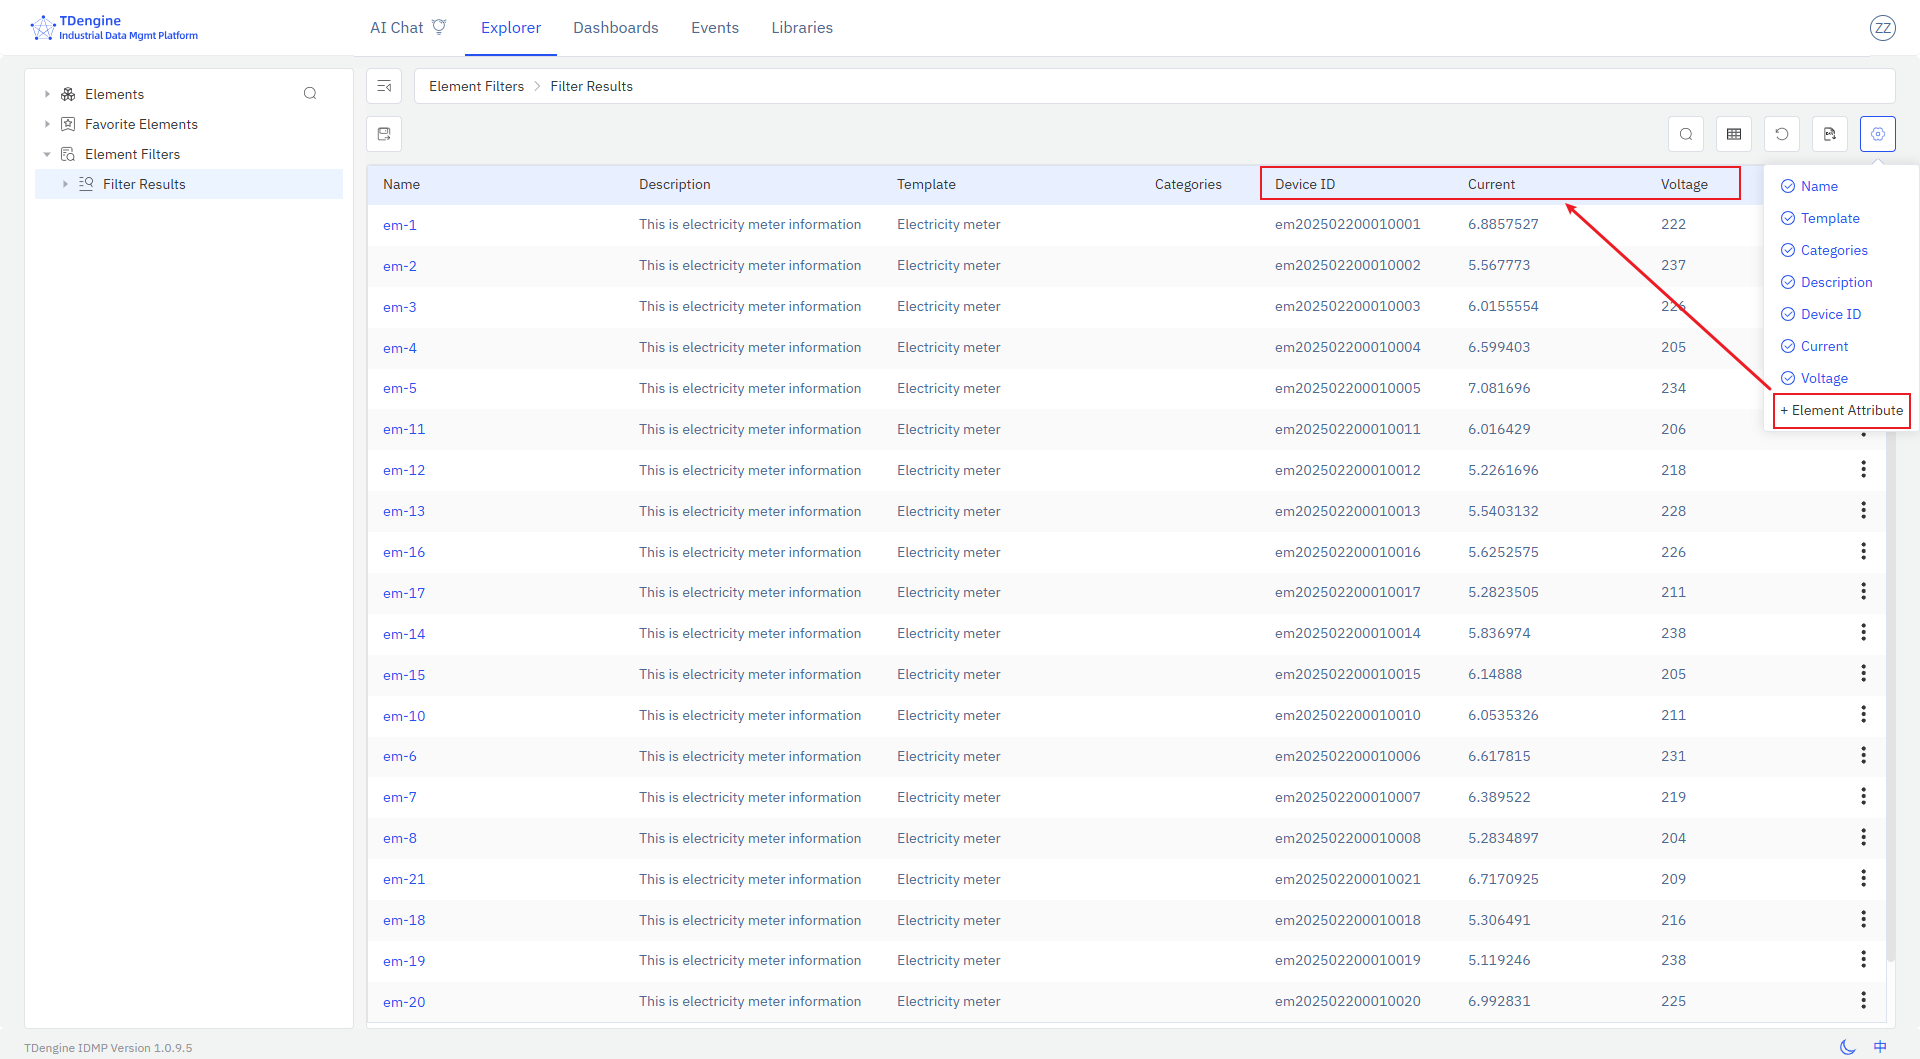Switch to table view using the grid icon
Image resolution: width=1920 pixels, height=1059 pixels.
click(x=1734, y=133)
